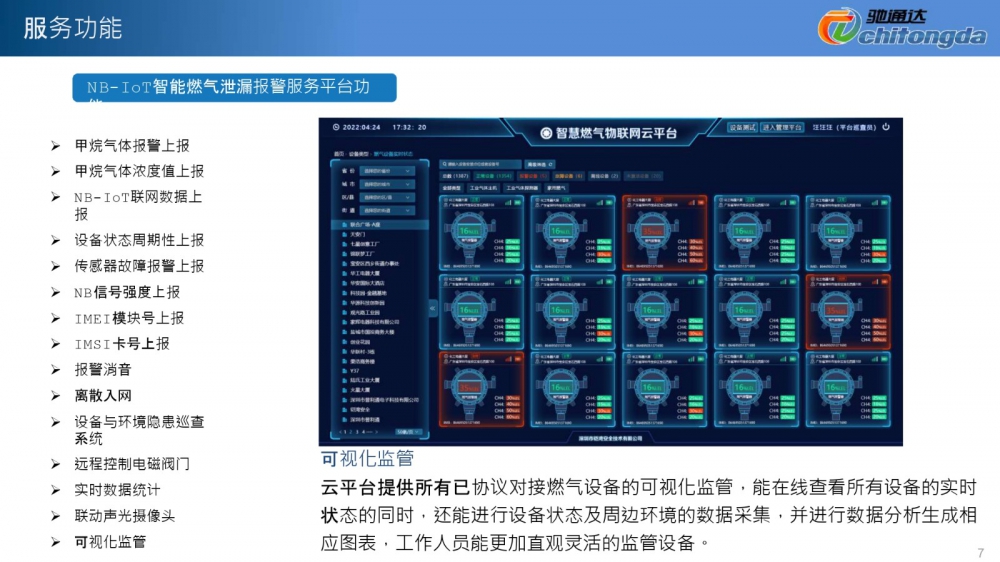Viewport: 1000px width, 562px height.
Task: Go to page 2 of location list
Action: [x=350, y=432]
